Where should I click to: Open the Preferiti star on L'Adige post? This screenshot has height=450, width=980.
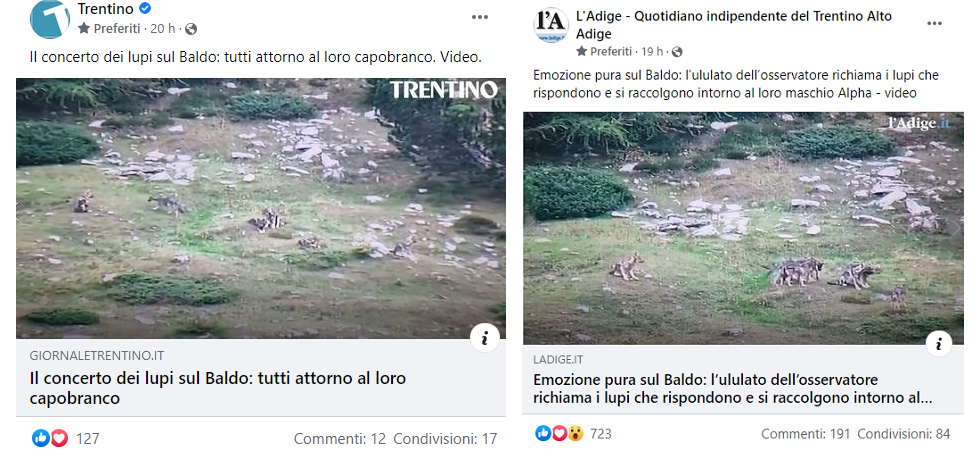583,51
